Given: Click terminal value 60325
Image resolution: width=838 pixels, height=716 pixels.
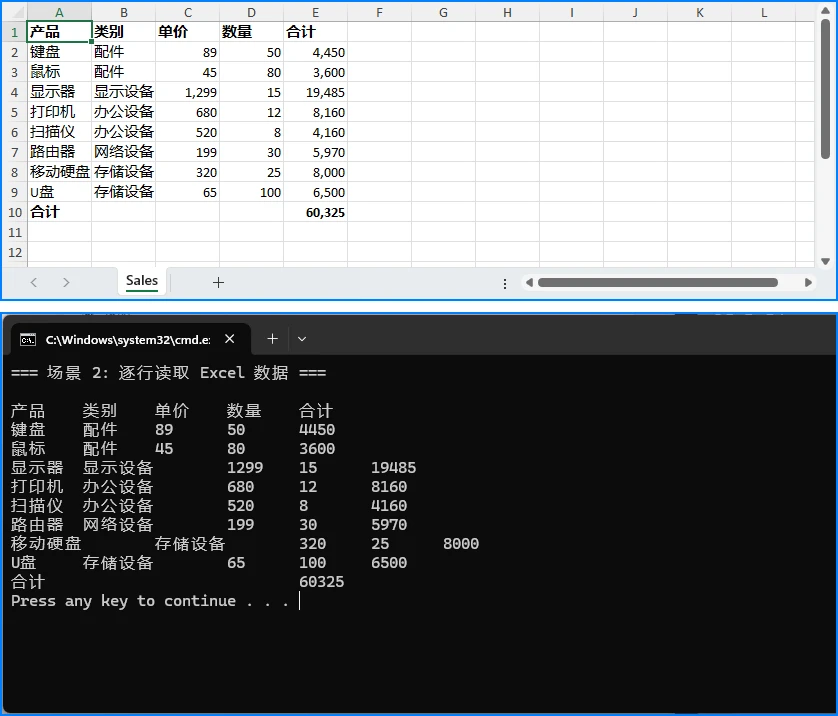Looking at the screenshot, I should pos(322,582).
